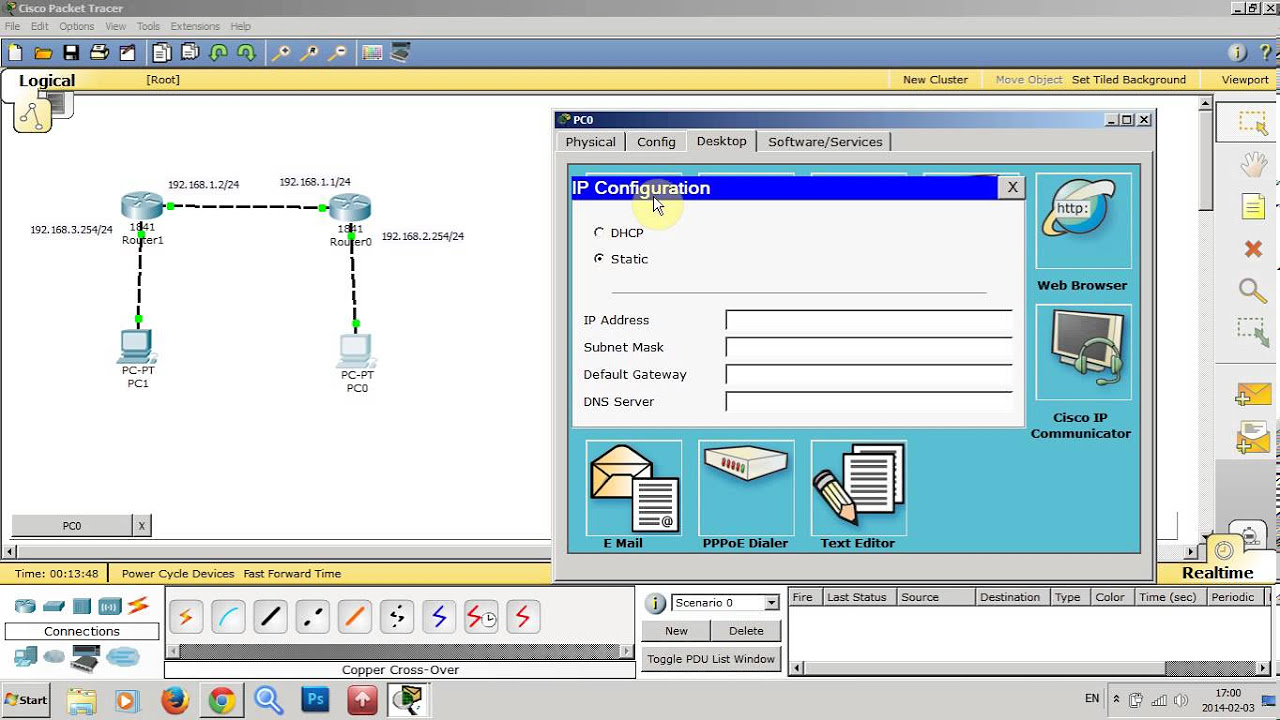
Task: Choose the dashed Copper Cross-Over cable
Action: tap(312, 618)
